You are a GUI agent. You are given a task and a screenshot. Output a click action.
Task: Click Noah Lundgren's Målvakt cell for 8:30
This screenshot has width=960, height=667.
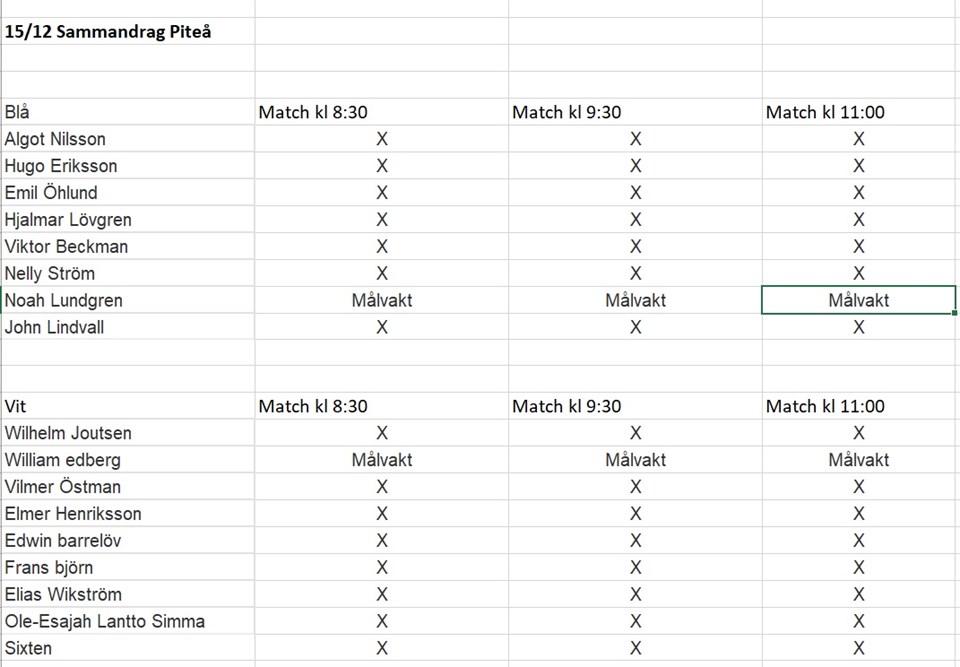point(382,300)
